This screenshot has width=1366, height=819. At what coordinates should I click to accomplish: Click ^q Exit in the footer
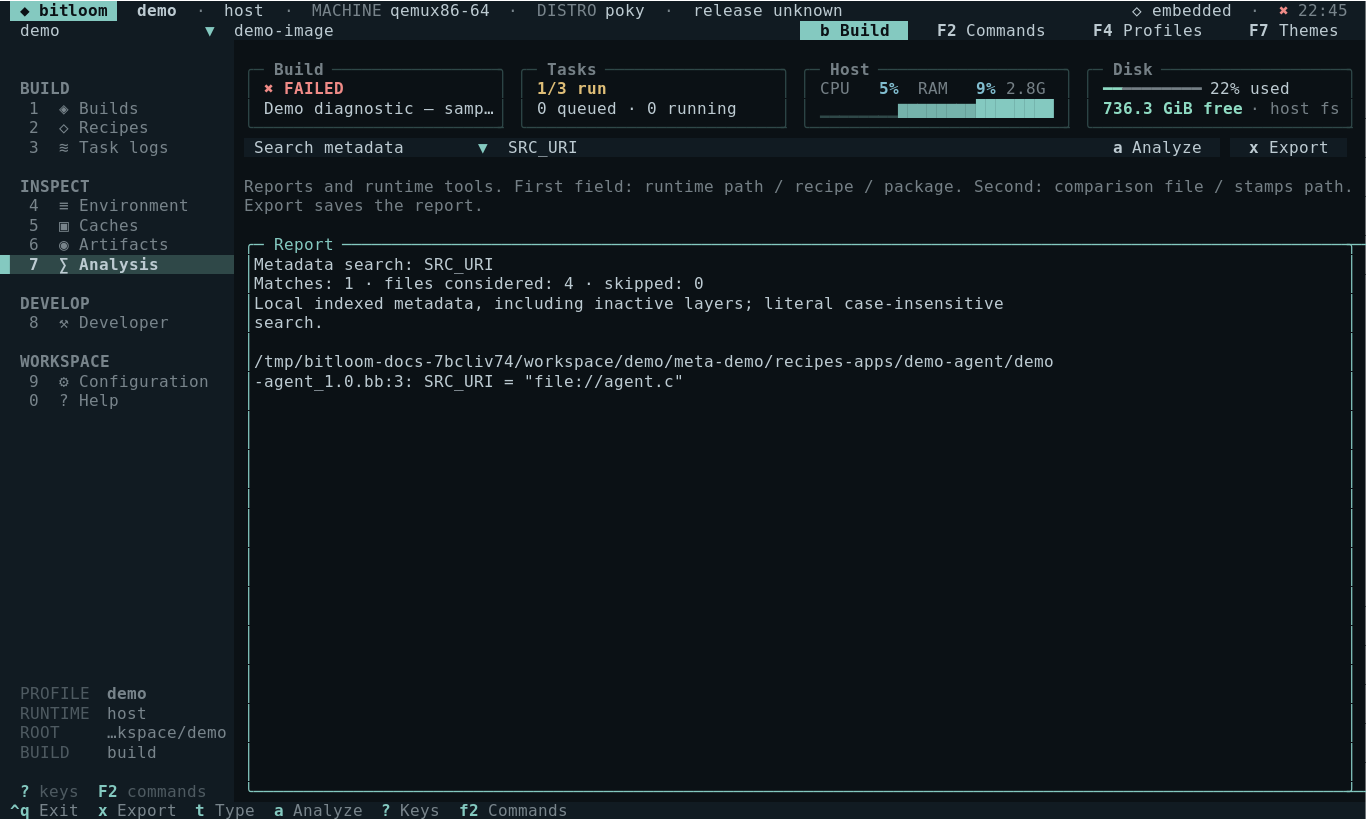click(x=44, y=810)
